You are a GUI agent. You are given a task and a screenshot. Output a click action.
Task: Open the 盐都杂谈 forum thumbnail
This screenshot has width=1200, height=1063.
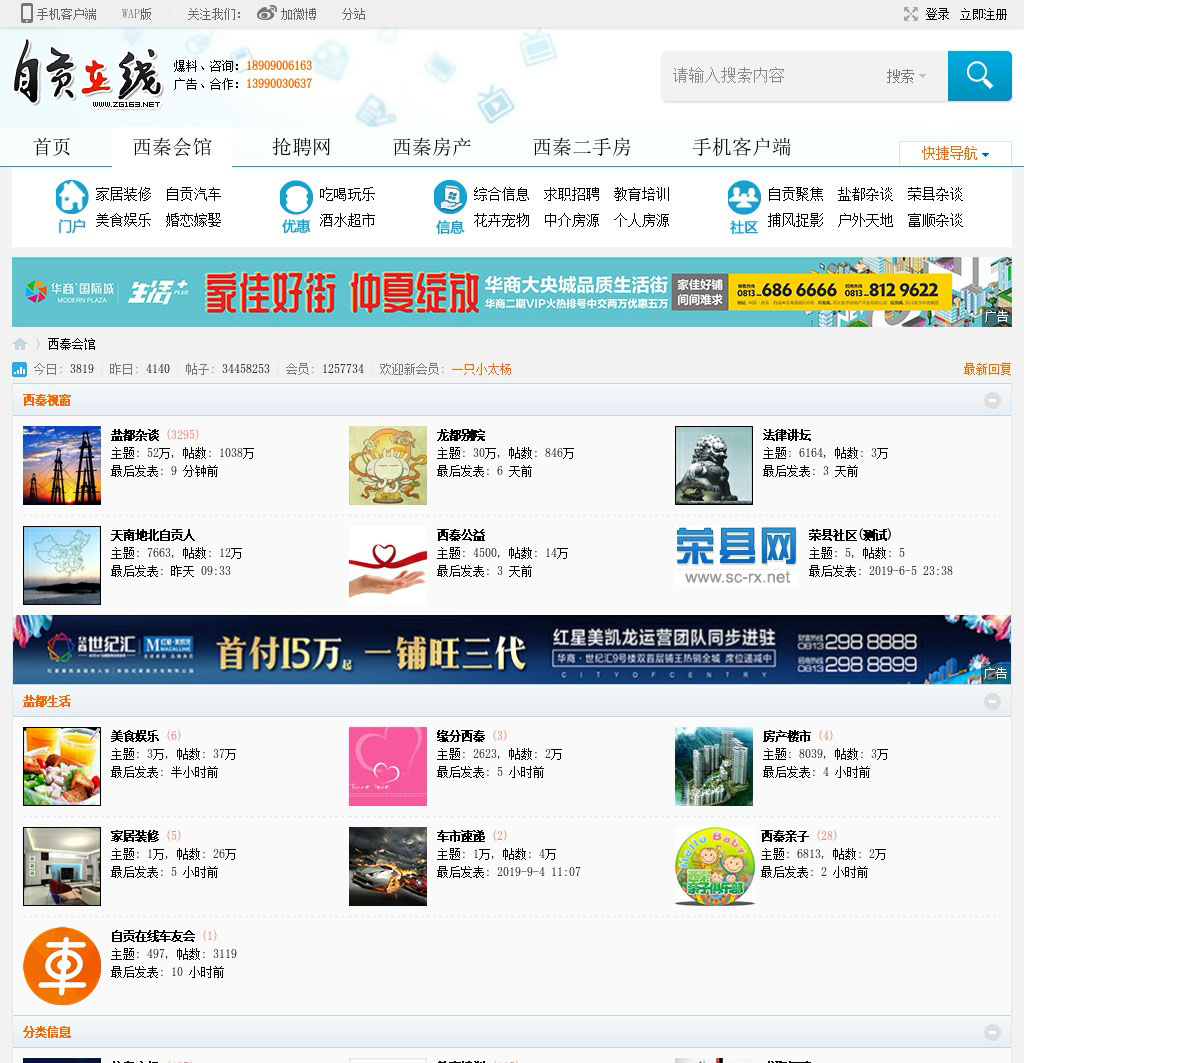point(62,466)
